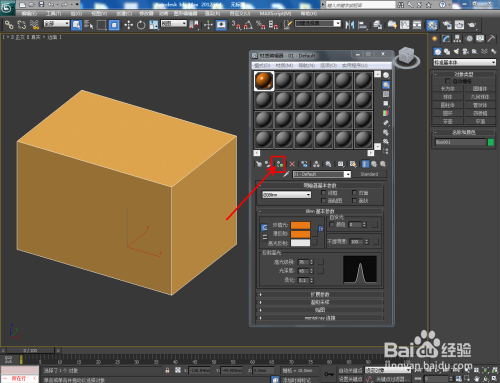Reset map with red X icon
This screenshot has height=383, width=500.
point(292,164)
